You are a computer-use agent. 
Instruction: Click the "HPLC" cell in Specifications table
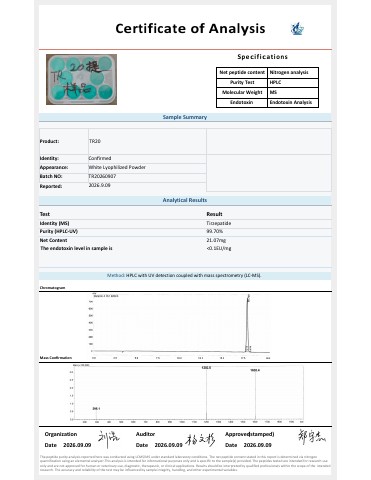tap(293, 82)
